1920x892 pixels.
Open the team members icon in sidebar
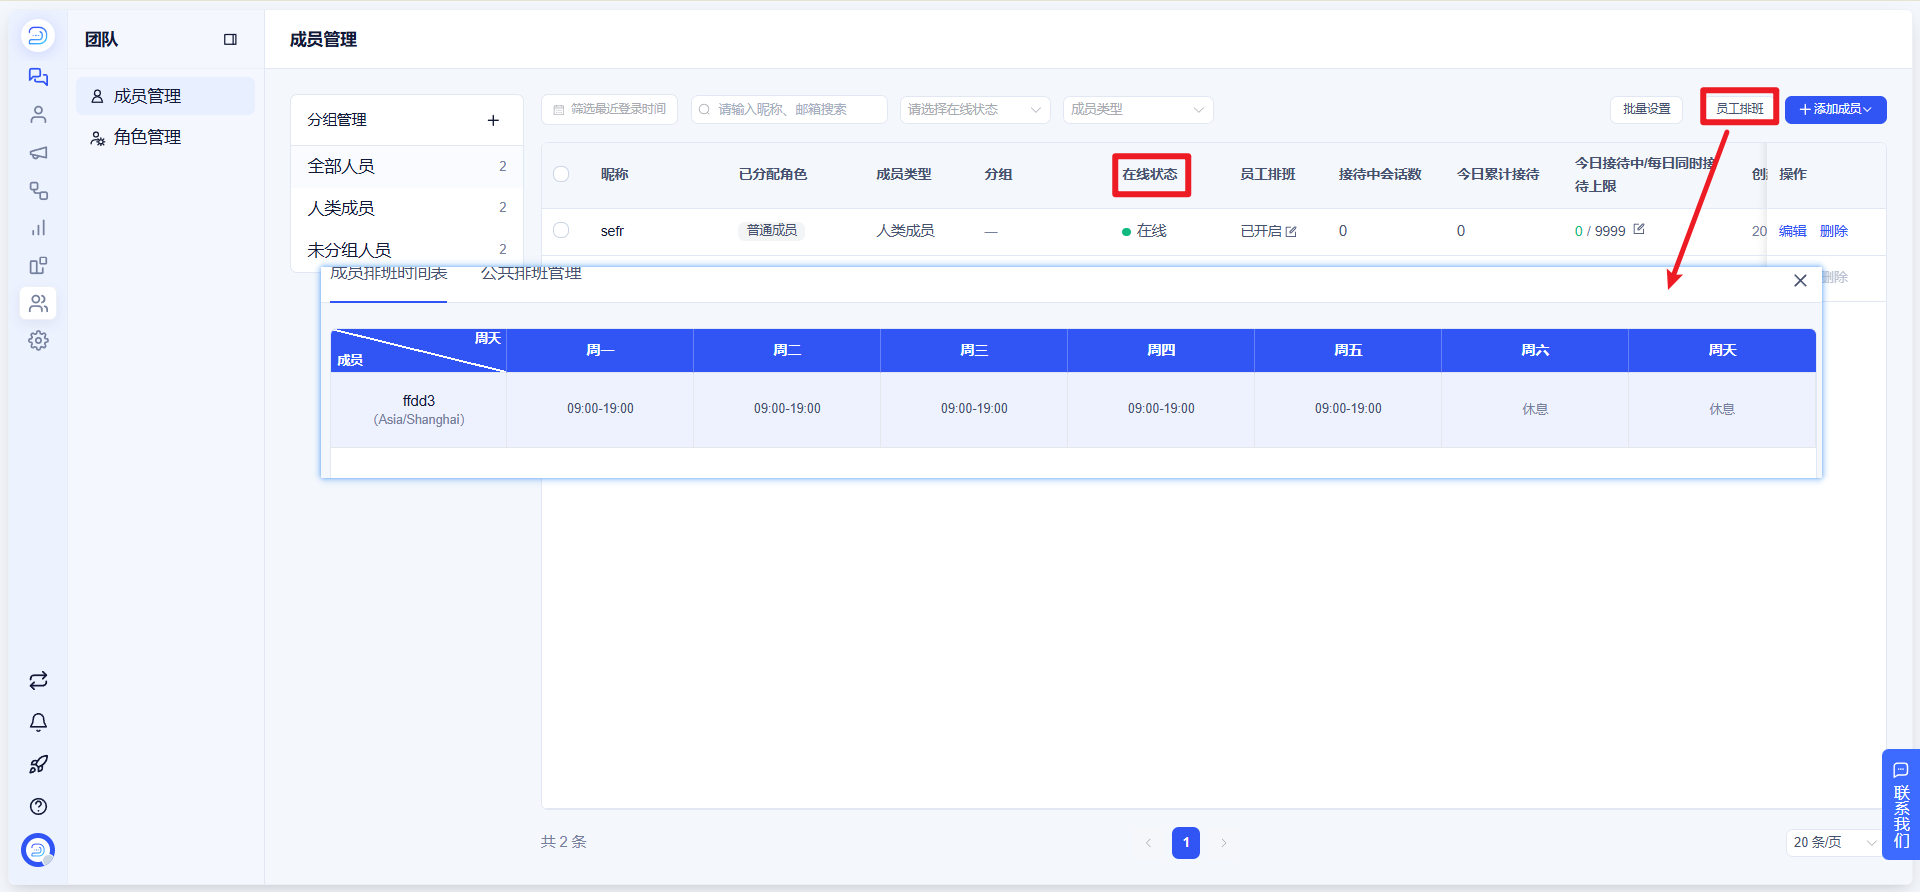[38, 303]
